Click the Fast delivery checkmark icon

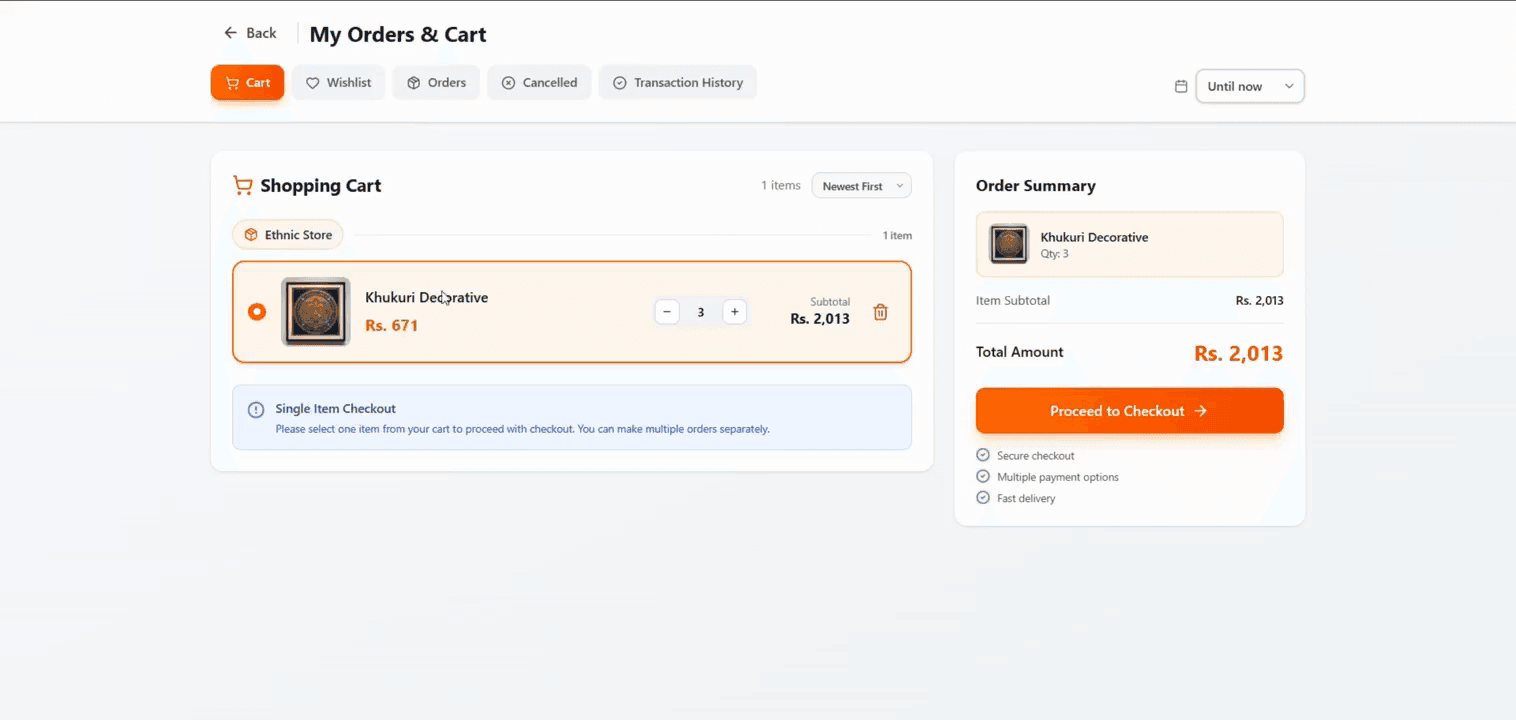(983, 497)
